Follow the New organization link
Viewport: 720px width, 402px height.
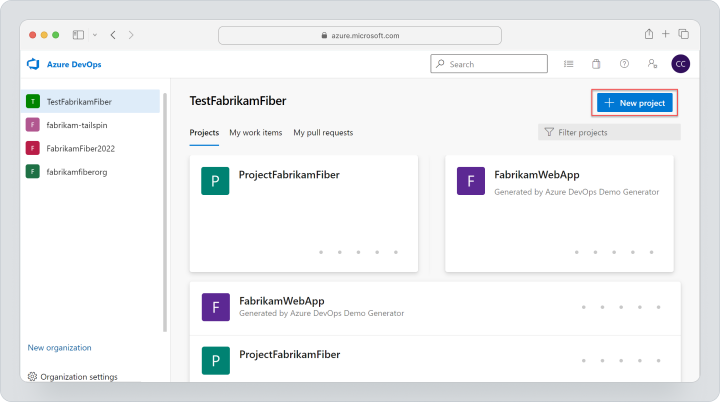[x=59, y=348]
